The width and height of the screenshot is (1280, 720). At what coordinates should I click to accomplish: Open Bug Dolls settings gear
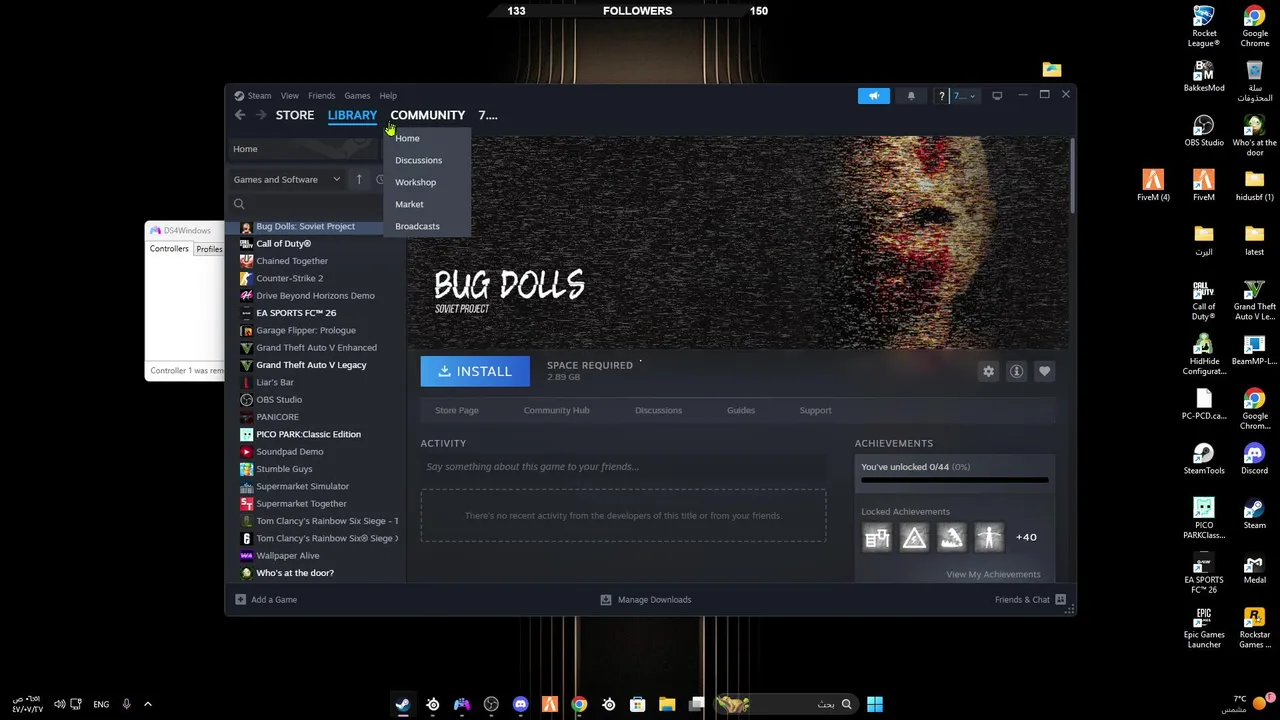click(988, 371)
